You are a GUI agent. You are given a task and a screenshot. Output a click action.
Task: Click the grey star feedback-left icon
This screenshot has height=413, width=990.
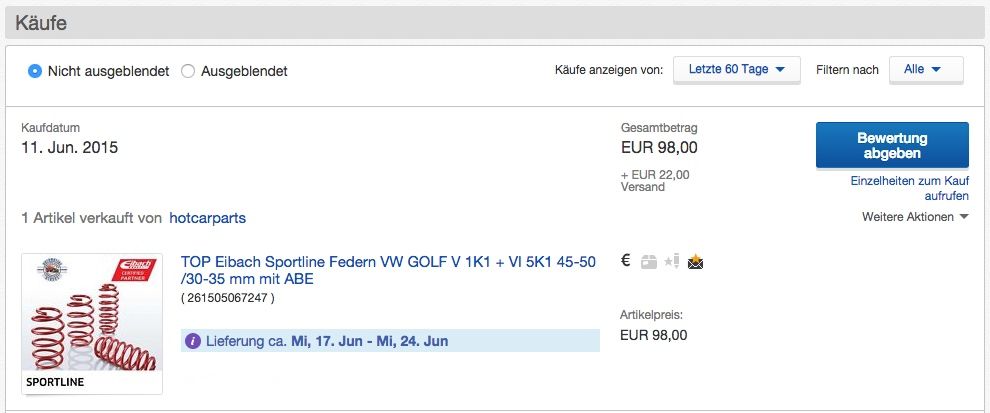(672, 261)
